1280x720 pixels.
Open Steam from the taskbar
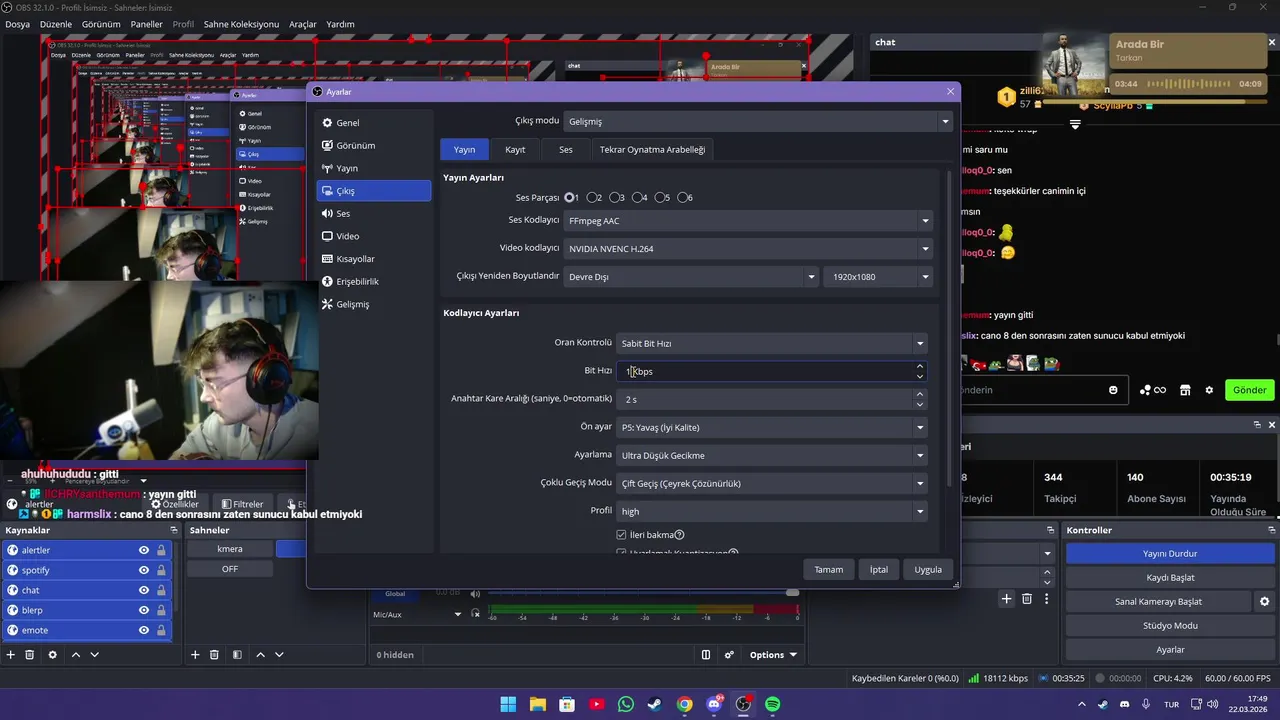pyautogui.click(x=654, y=704)
